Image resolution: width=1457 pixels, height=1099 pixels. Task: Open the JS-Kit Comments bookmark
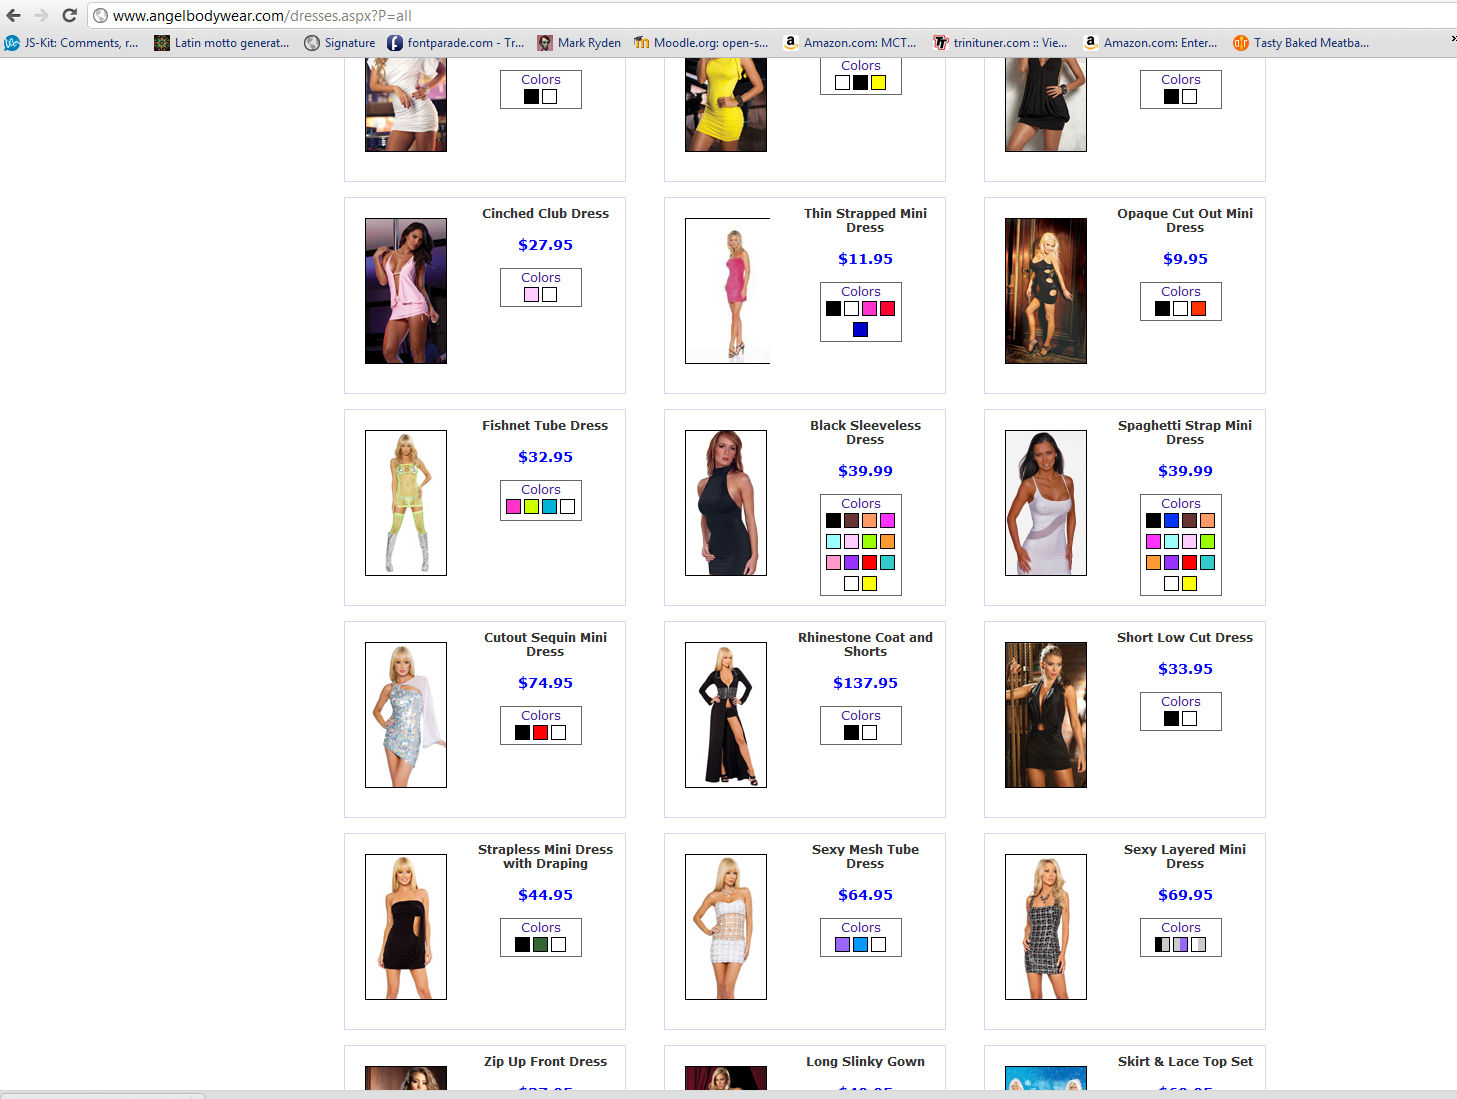click(72, 43)
